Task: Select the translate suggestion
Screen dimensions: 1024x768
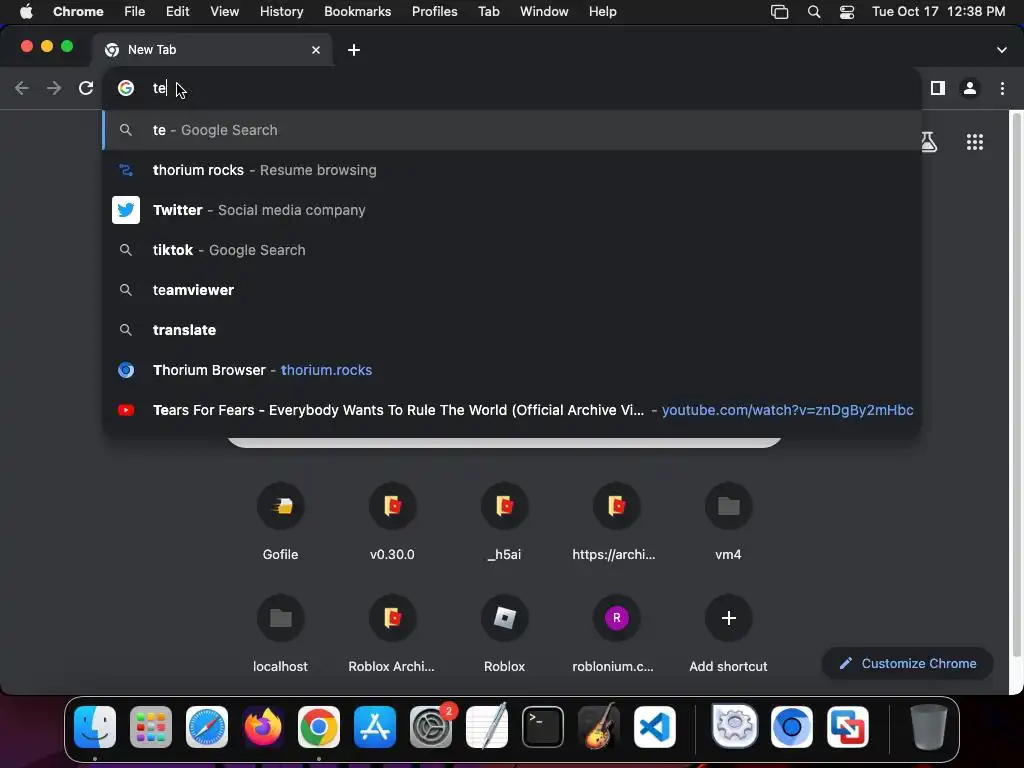Action: tap(512, 330)
